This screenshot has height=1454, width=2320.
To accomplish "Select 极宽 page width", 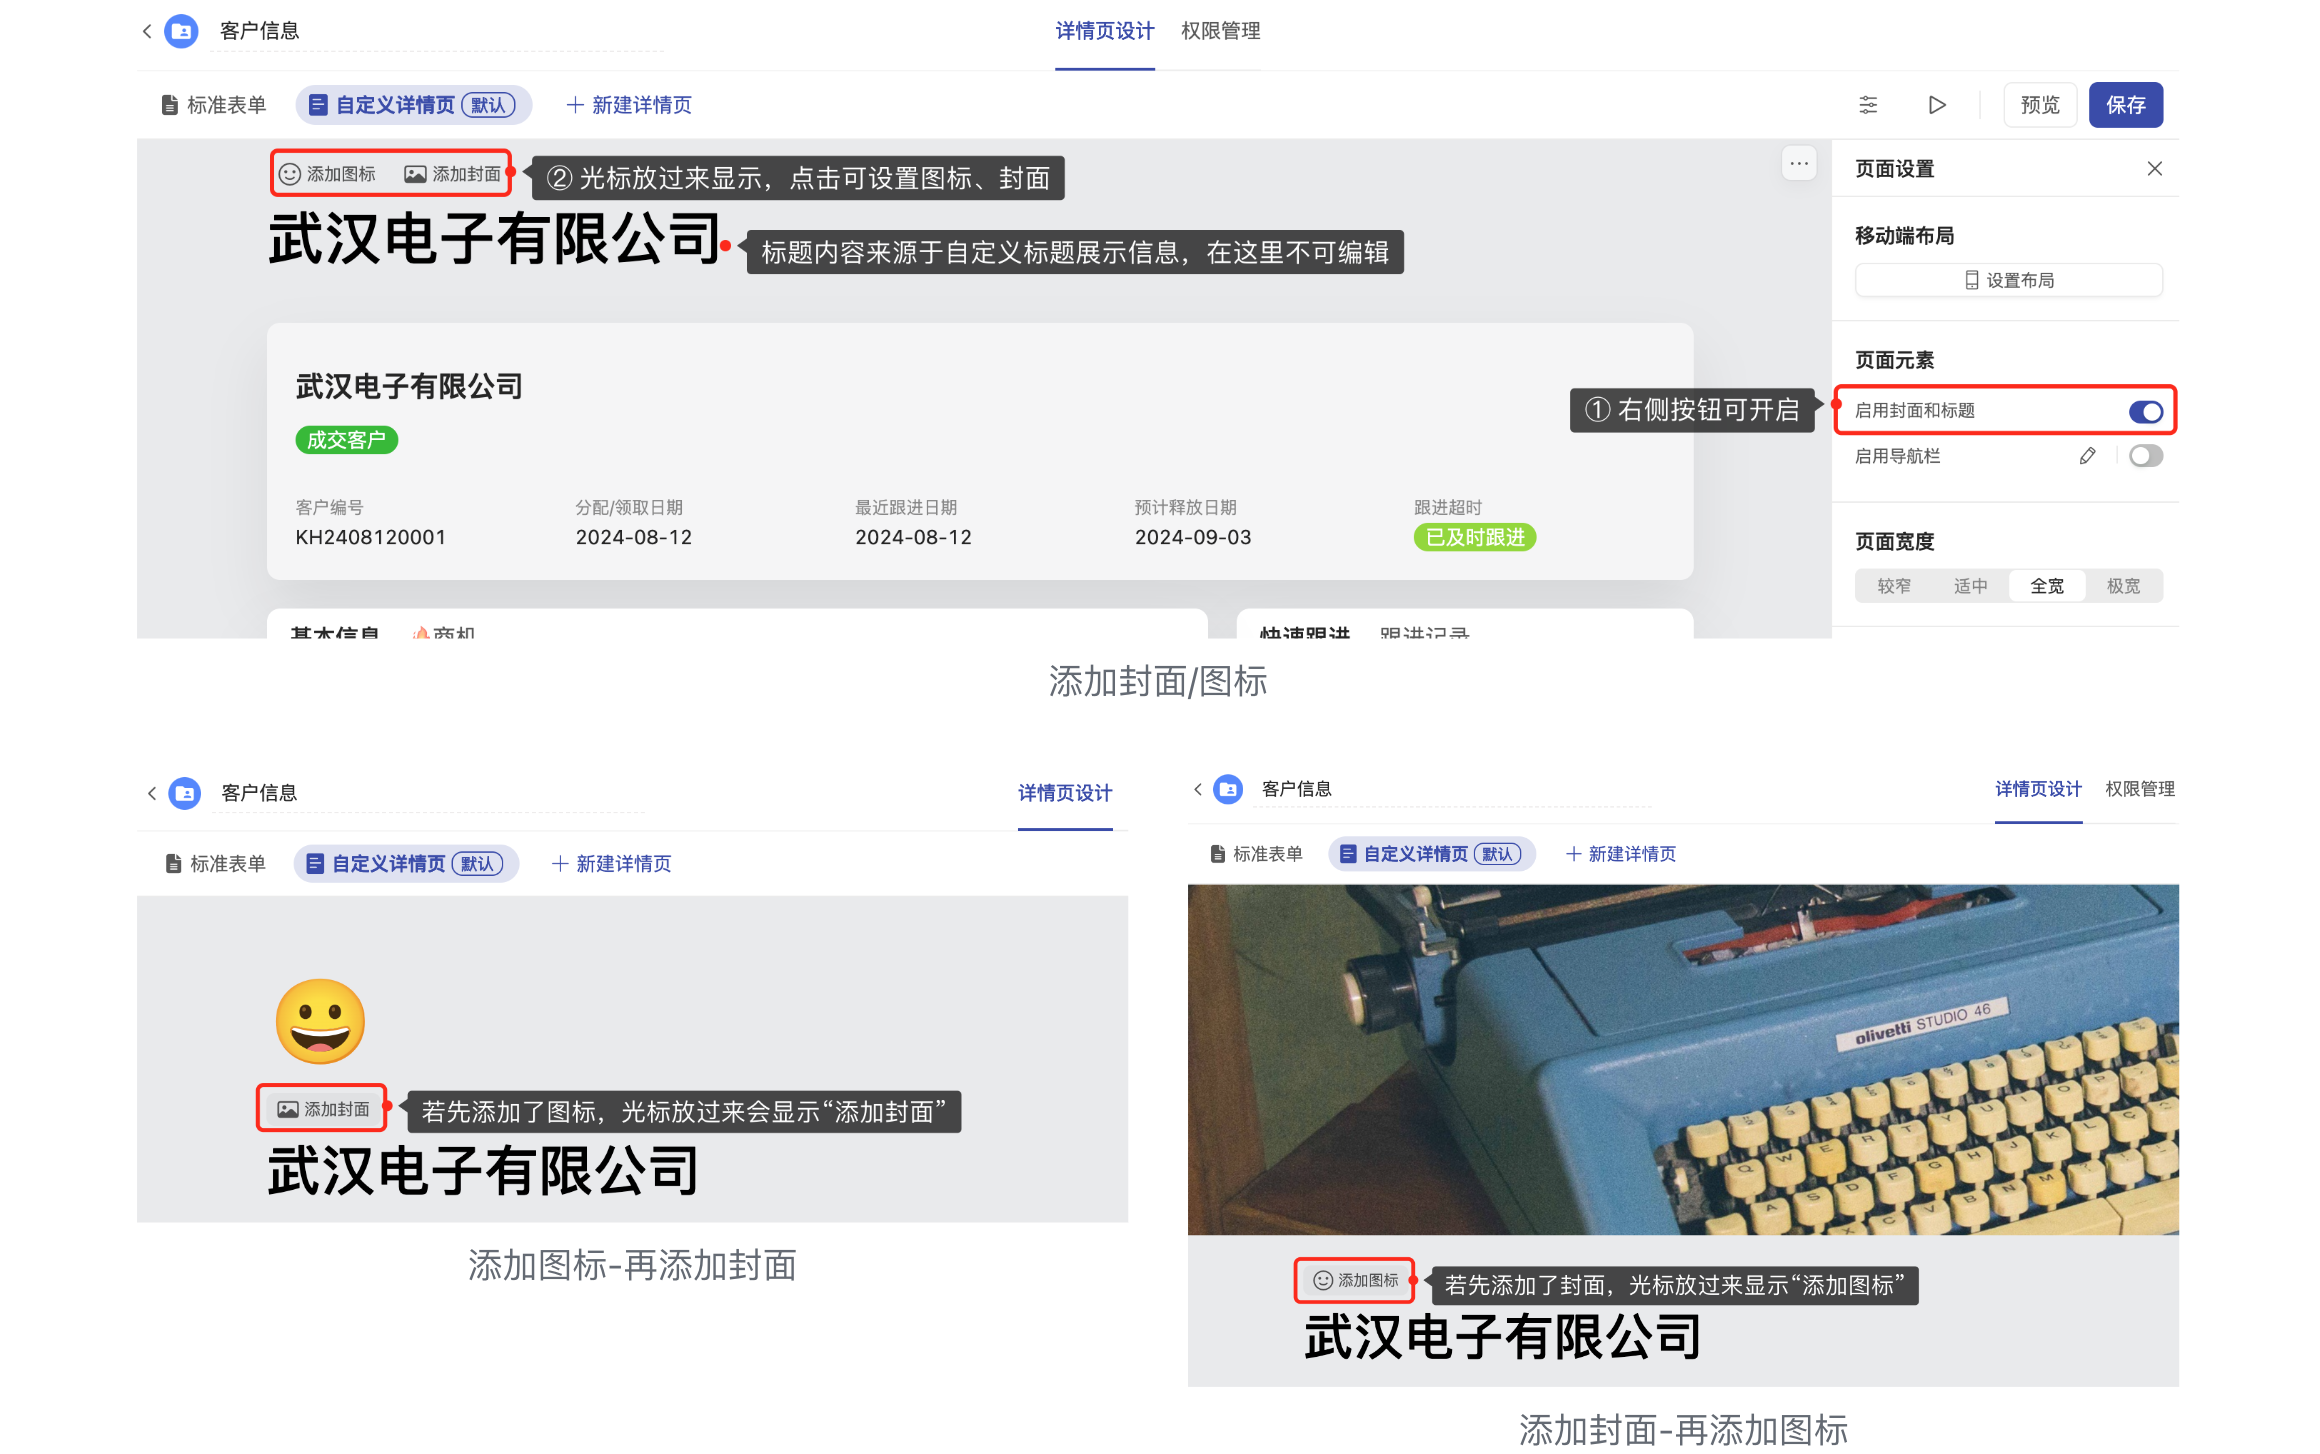I will point(2123,586).
